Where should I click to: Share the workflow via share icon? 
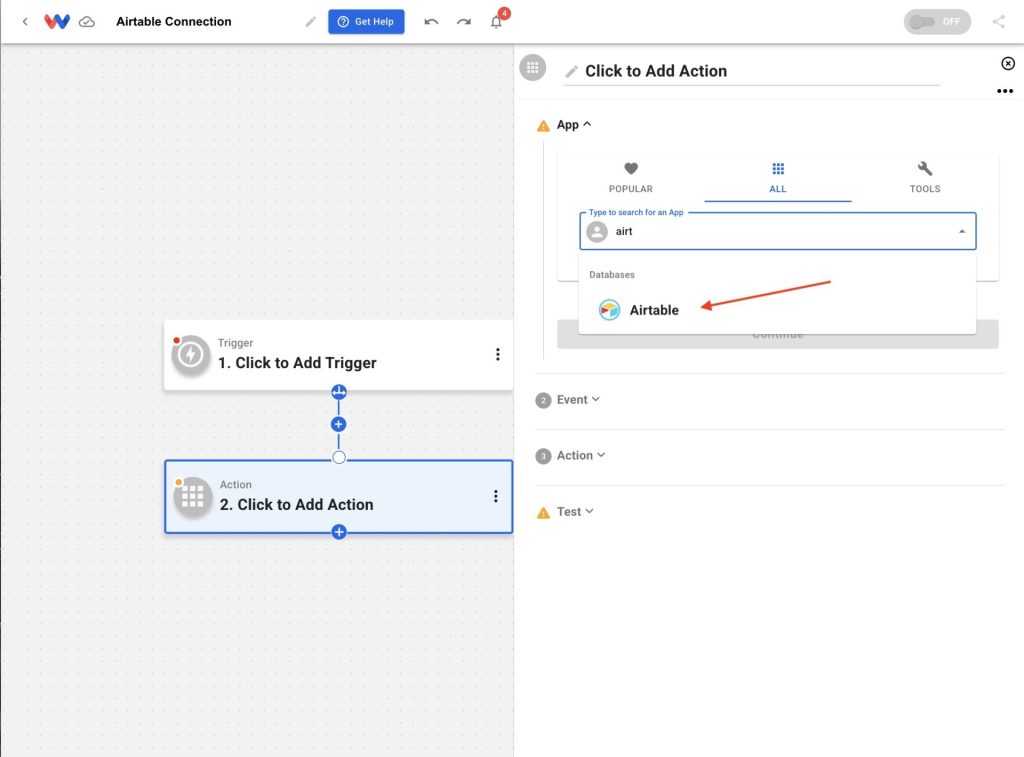(999, 22)
